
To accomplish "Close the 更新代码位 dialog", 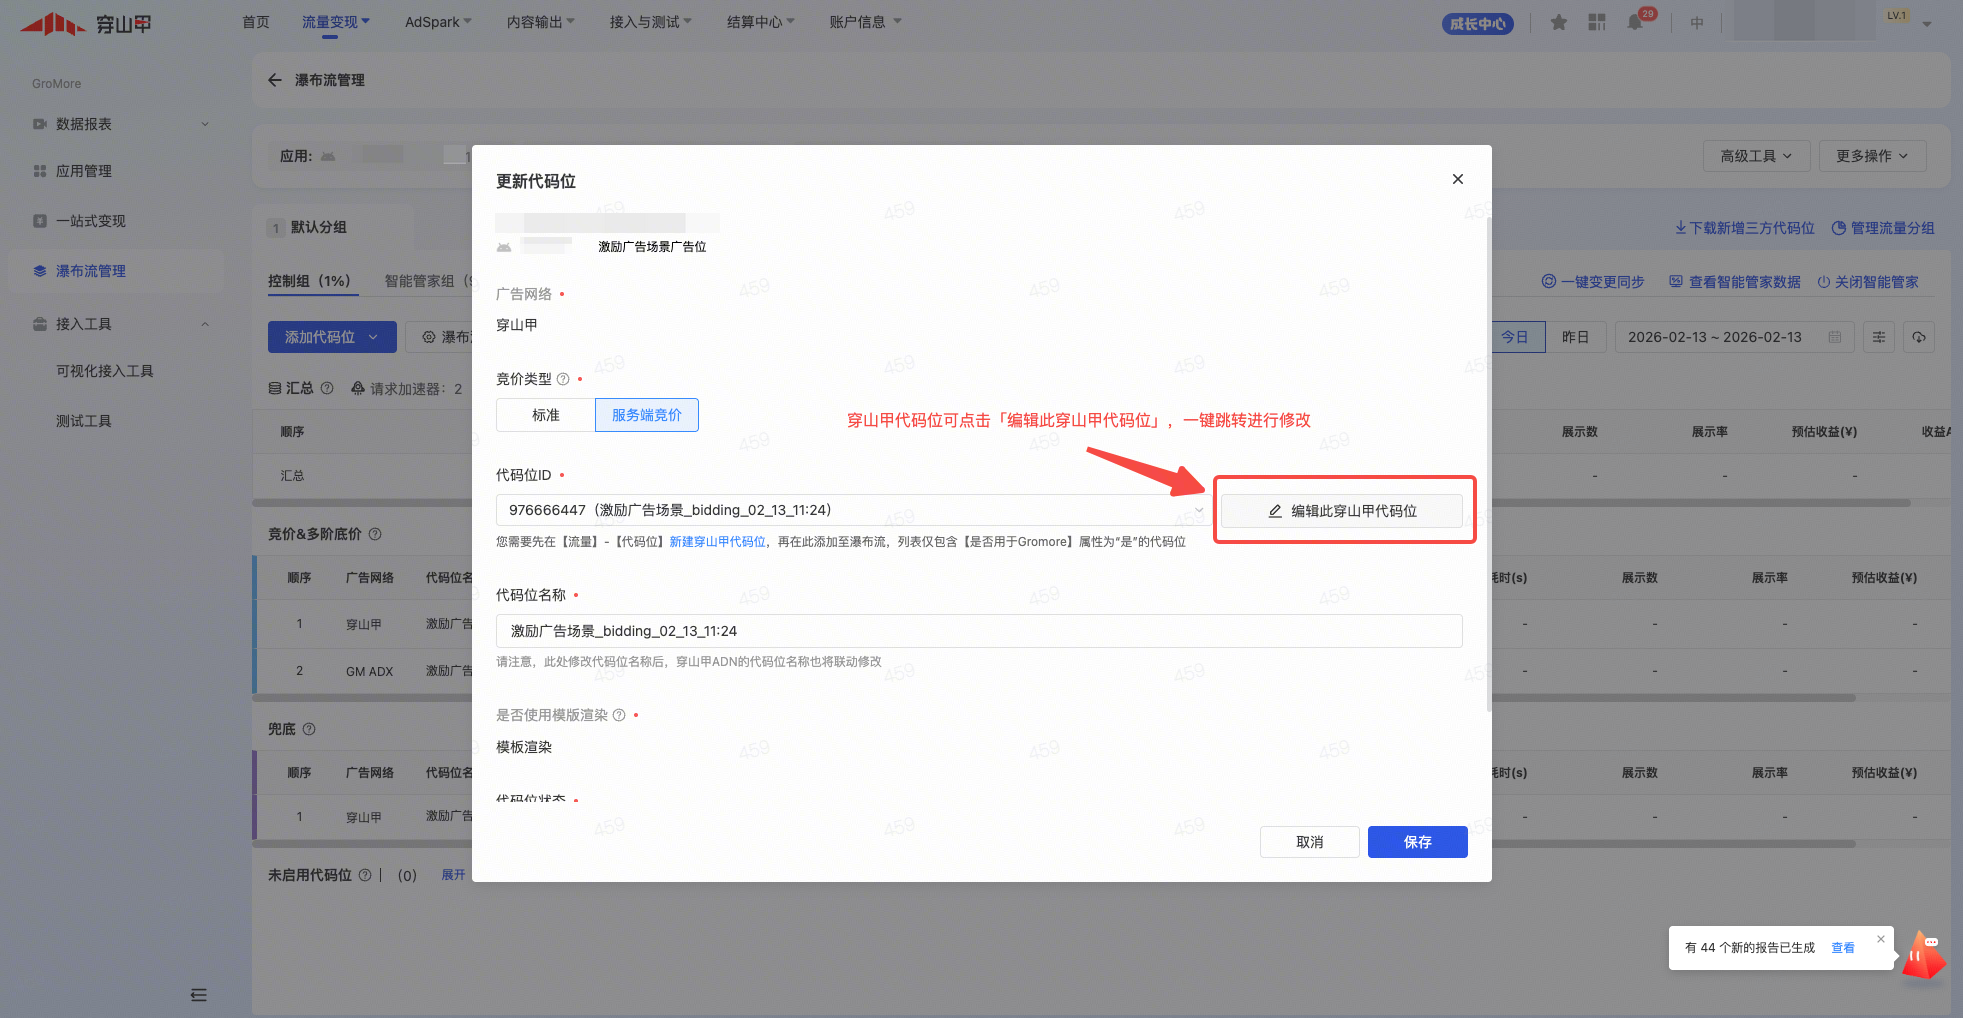I will pyautogui.click(x=1458, y=179).
